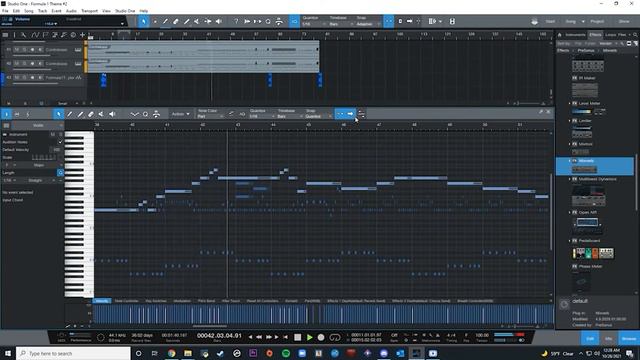This screenshot has height=360, width=640.
Task: Open the Major scale type dropdown
Action: click(41, 165)
